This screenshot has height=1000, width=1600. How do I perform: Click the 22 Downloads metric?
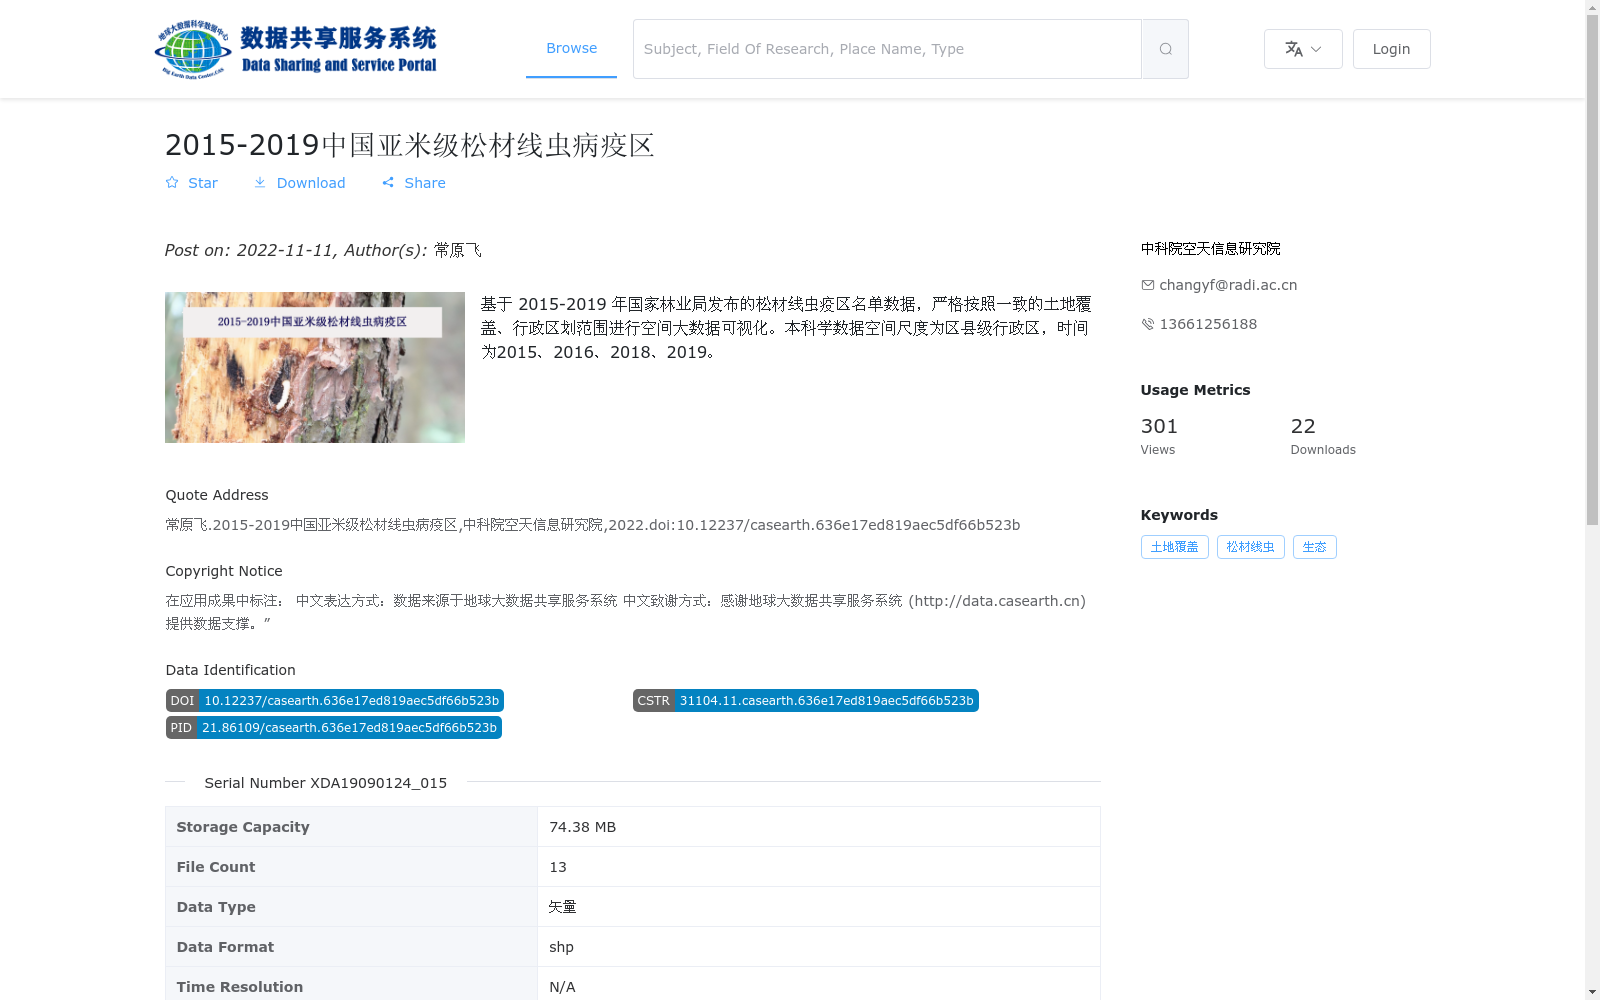pyautogui.click(x=1323, y=436)
